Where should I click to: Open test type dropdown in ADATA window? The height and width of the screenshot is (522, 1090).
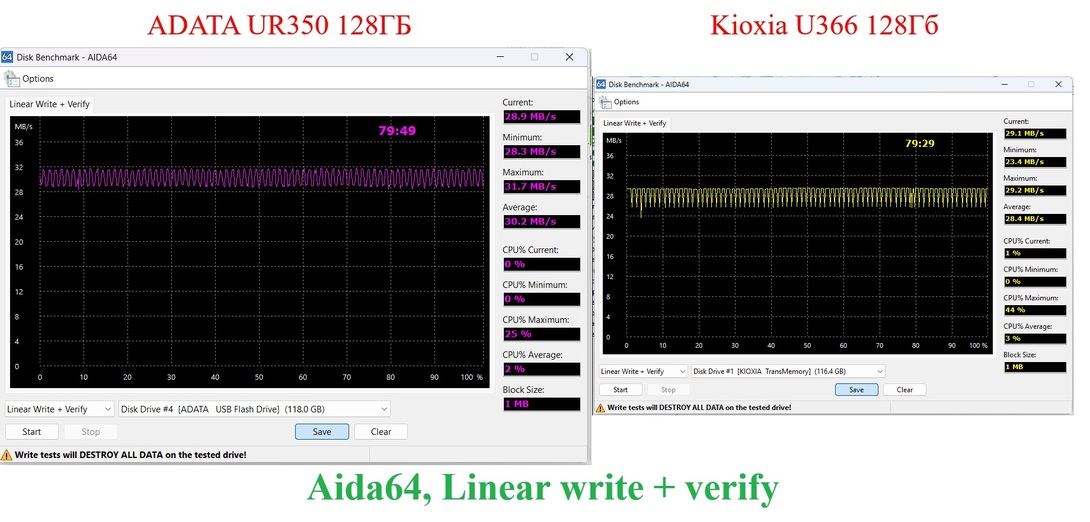pyautogui.click(x=59, y=409)
